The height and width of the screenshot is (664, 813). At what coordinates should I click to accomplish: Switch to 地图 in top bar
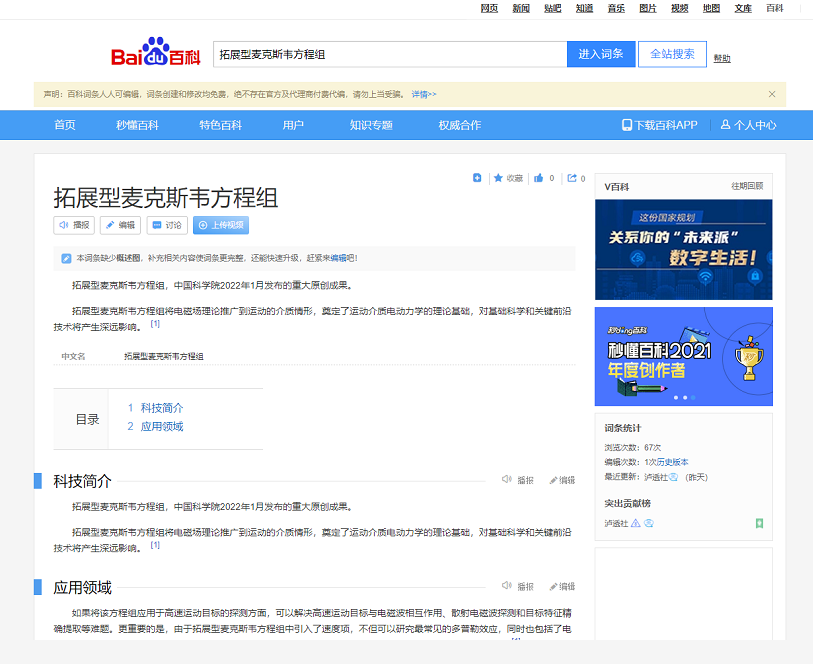pyautogui.click(x=711, y=8)
